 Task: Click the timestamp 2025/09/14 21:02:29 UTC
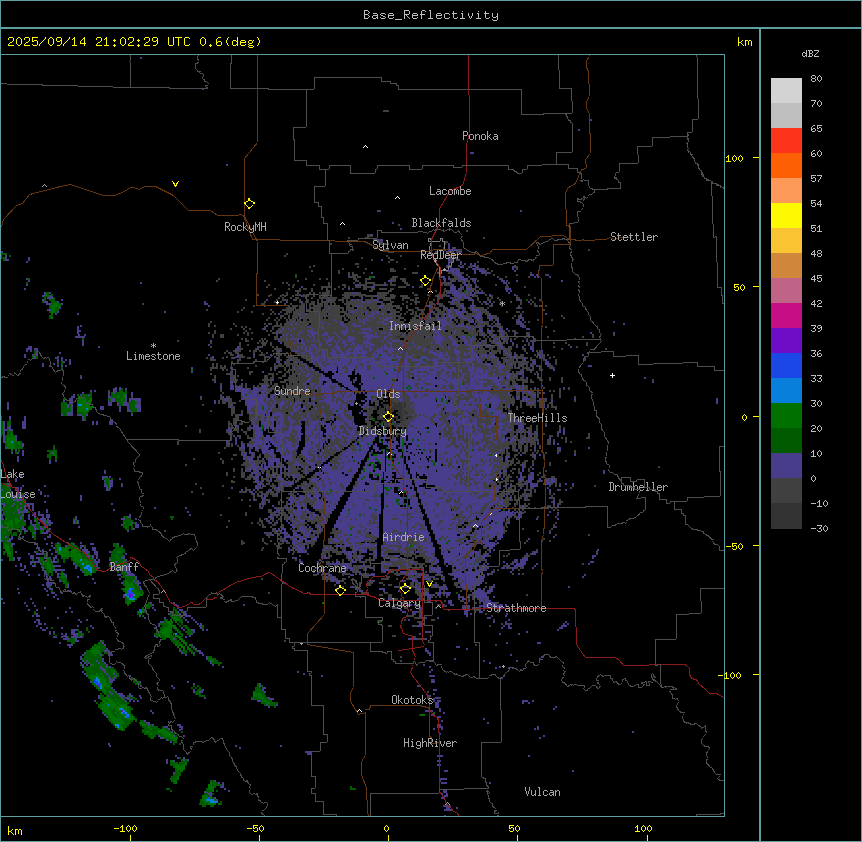pyautogui.click(x=99, y=42)
